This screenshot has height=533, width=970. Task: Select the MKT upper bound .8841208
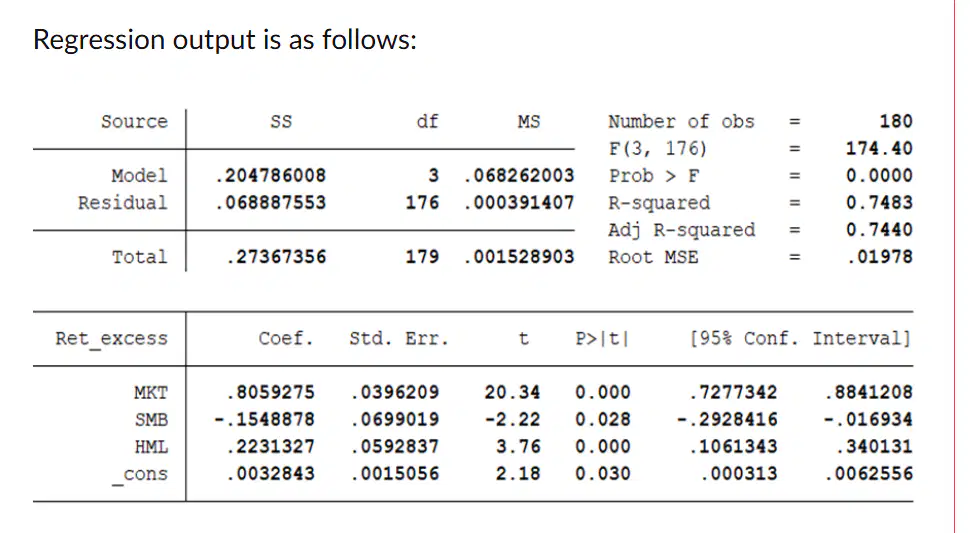coord(869,393)
